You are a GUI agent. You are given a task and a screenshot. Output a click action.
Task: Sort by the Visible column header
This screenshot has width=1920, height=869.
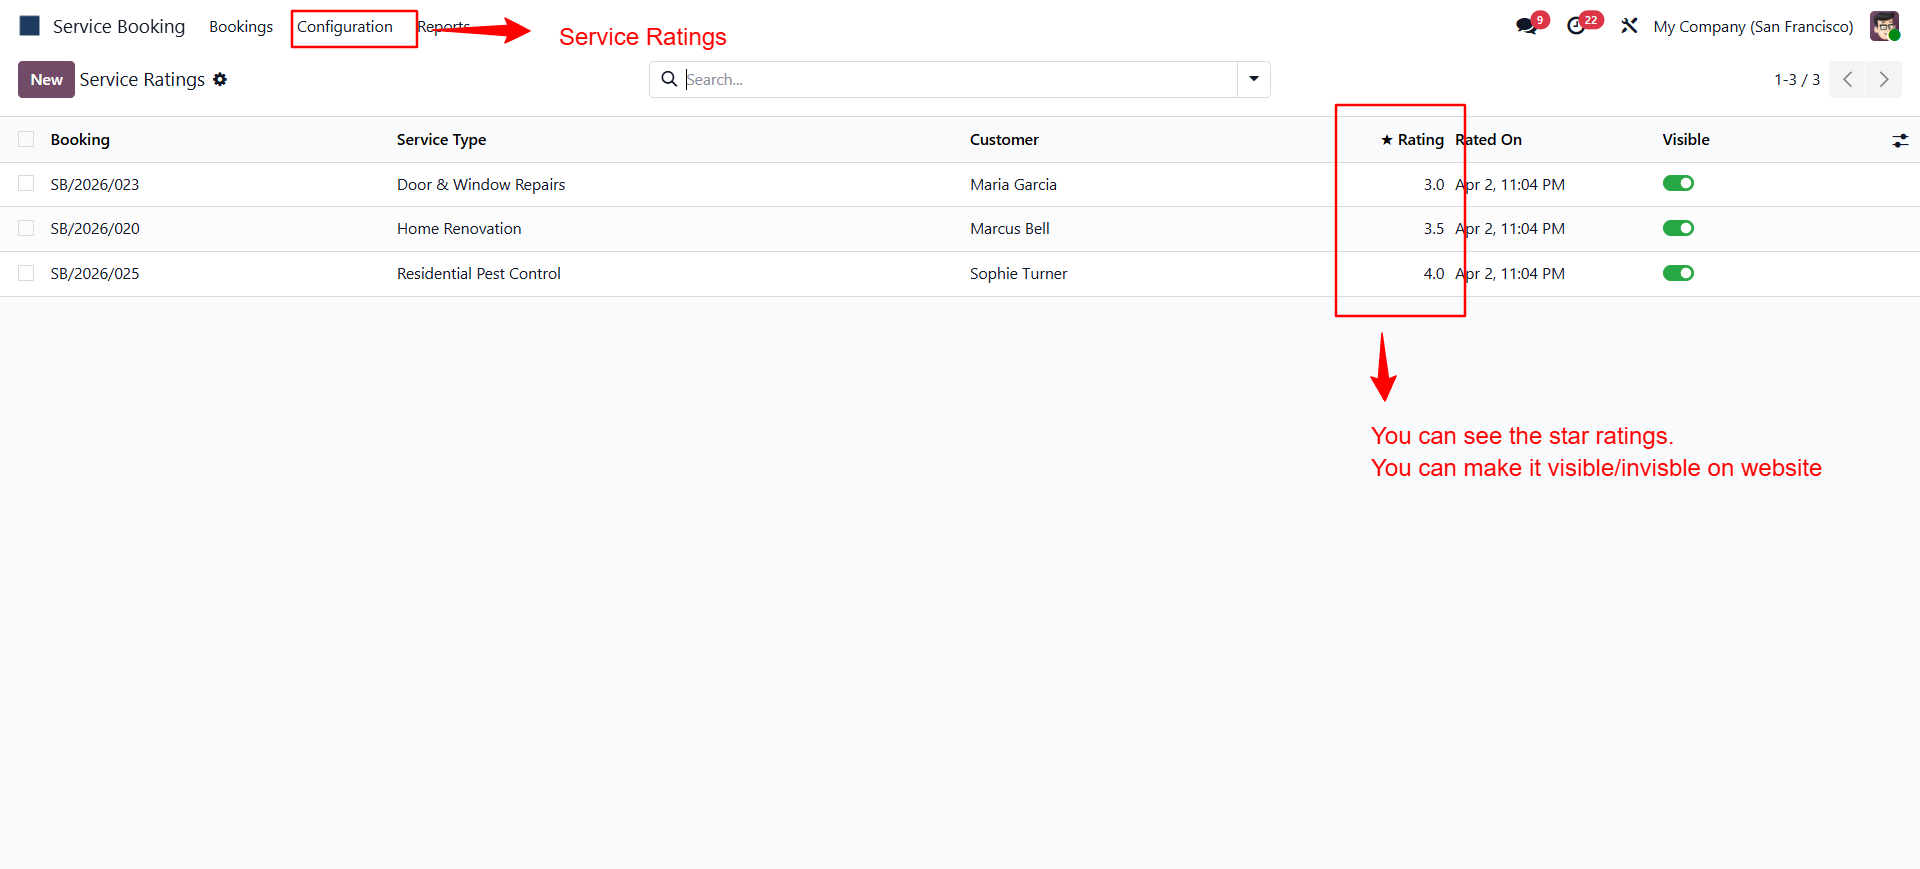1686,139
